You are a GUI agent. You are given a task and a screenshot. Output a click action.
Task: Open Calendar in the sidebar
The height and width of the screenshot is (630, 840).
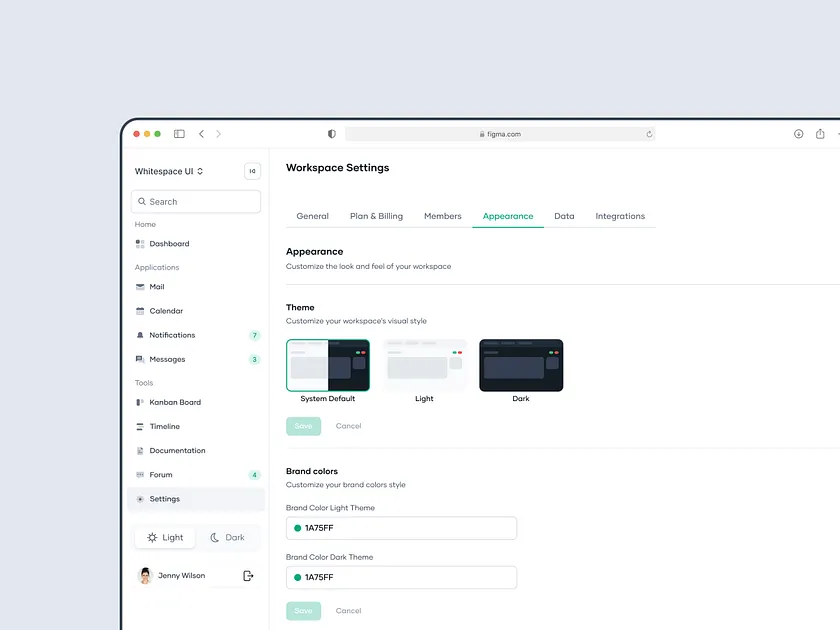click(x=196, y=311)
